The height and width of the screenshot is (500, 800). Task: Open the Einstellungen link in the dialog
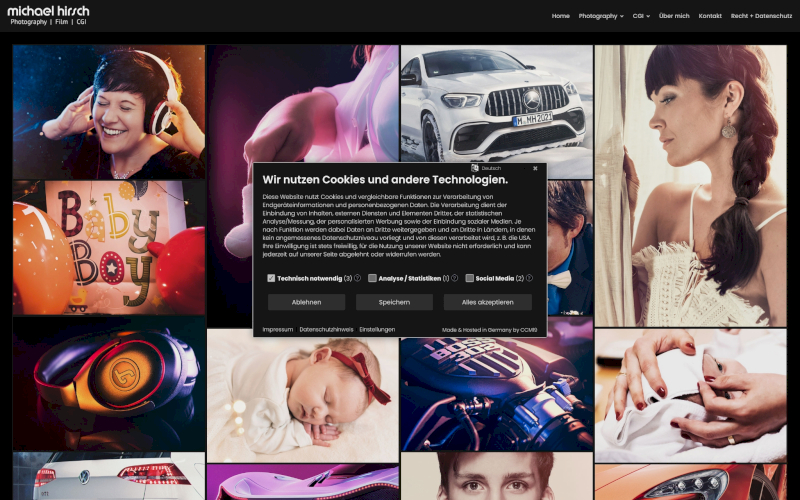click(x=377, y=329)
